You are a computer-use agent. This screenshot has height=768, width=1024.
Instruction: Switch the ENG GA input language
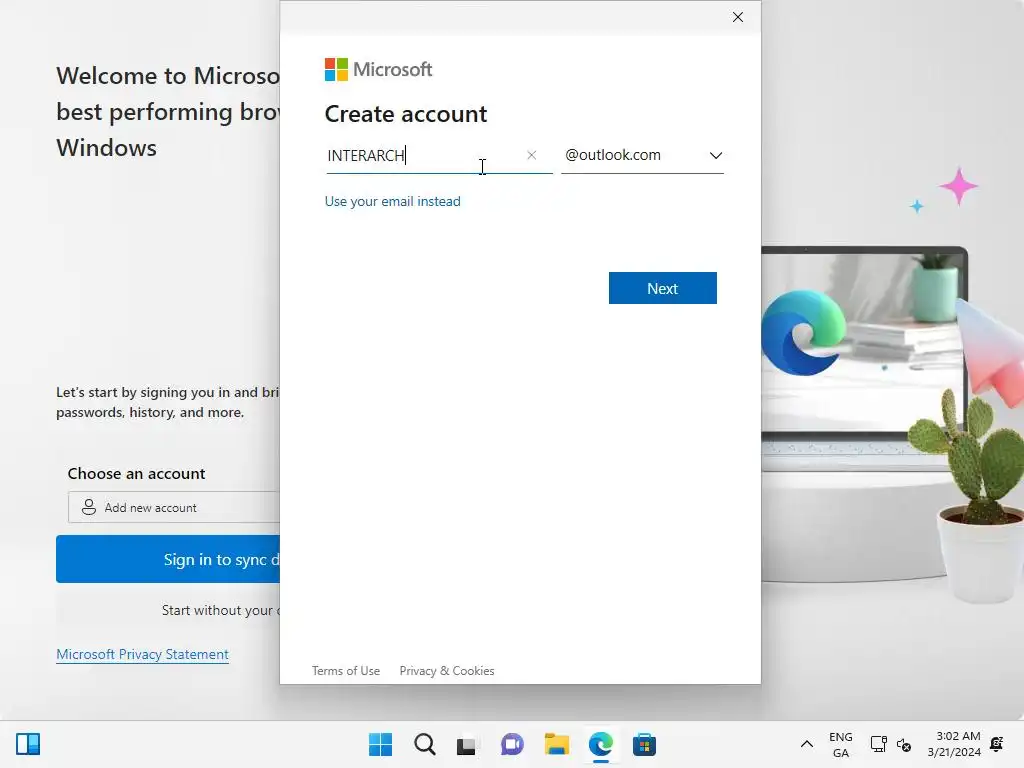click(x=840, y=744)
